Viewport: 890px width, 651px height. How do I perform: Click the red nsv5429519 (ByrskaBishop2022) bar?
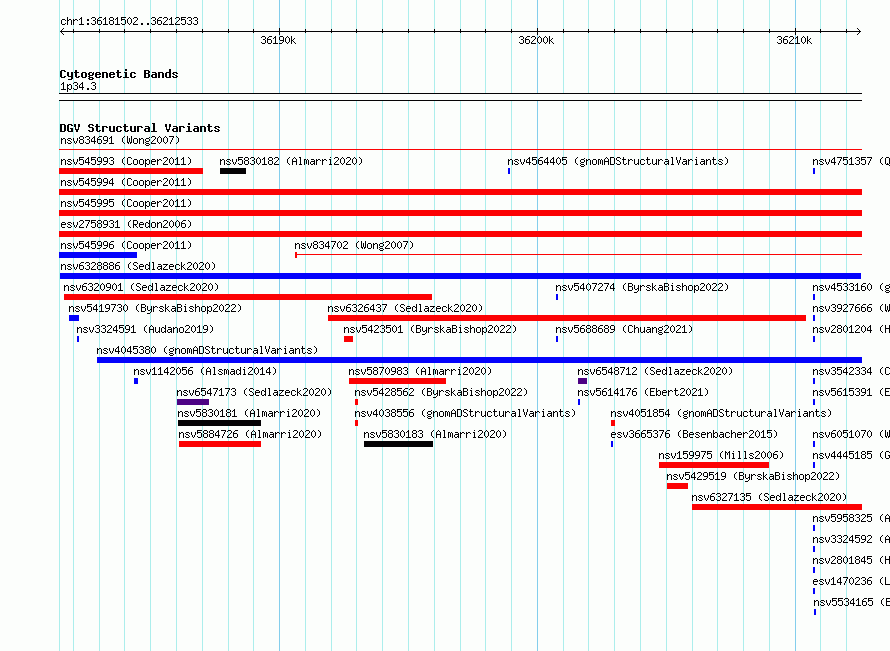pos(677,486)
